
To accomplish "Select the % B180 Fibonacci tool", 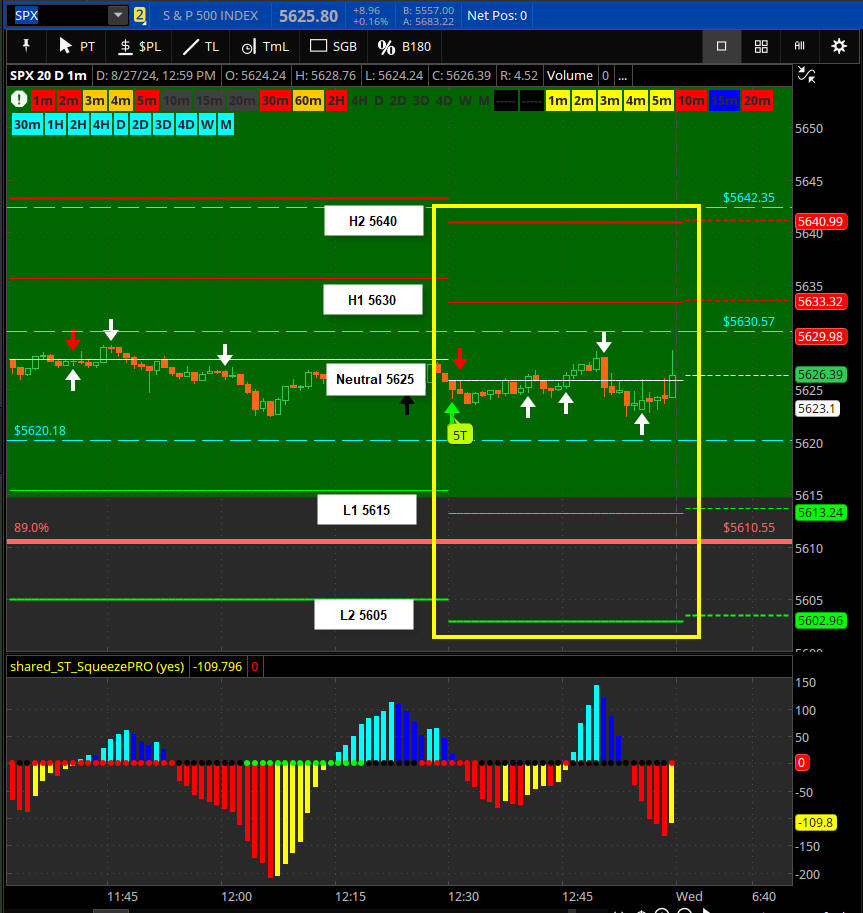I will tap(404, 47).
